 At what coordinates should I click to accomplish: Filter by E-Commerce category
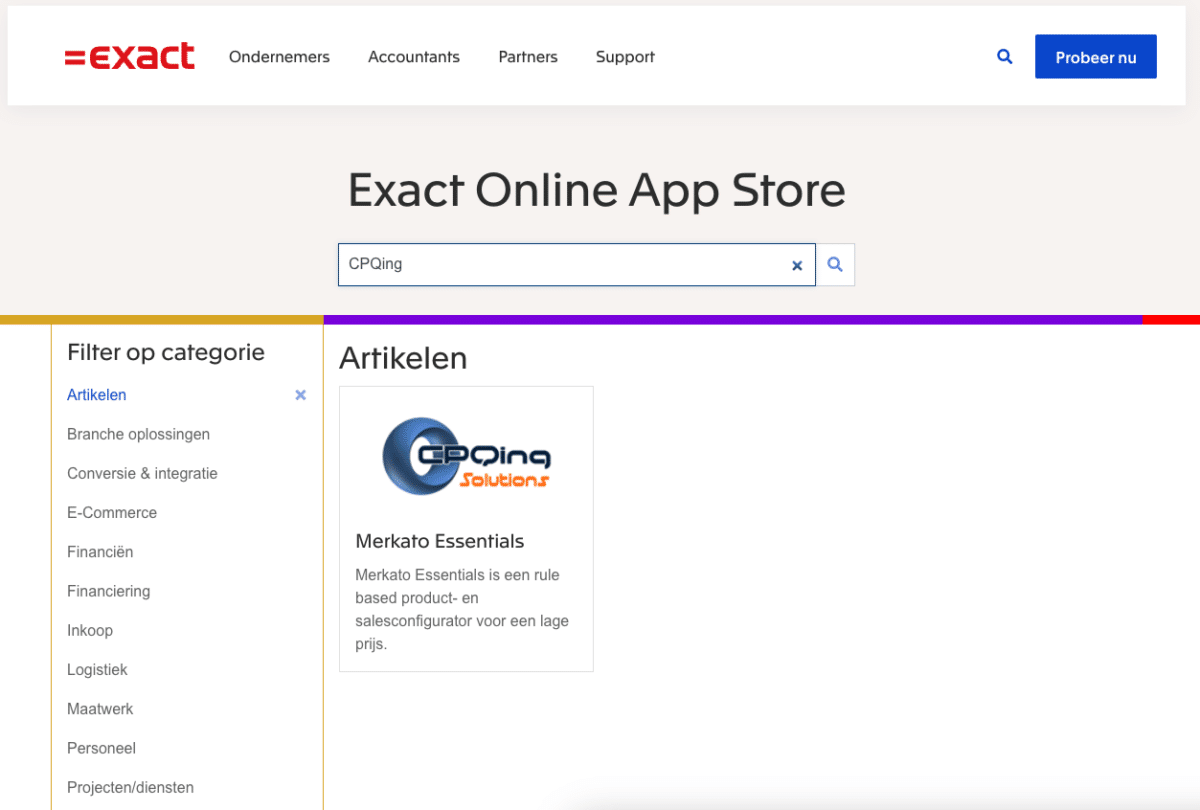coord(112,512)
